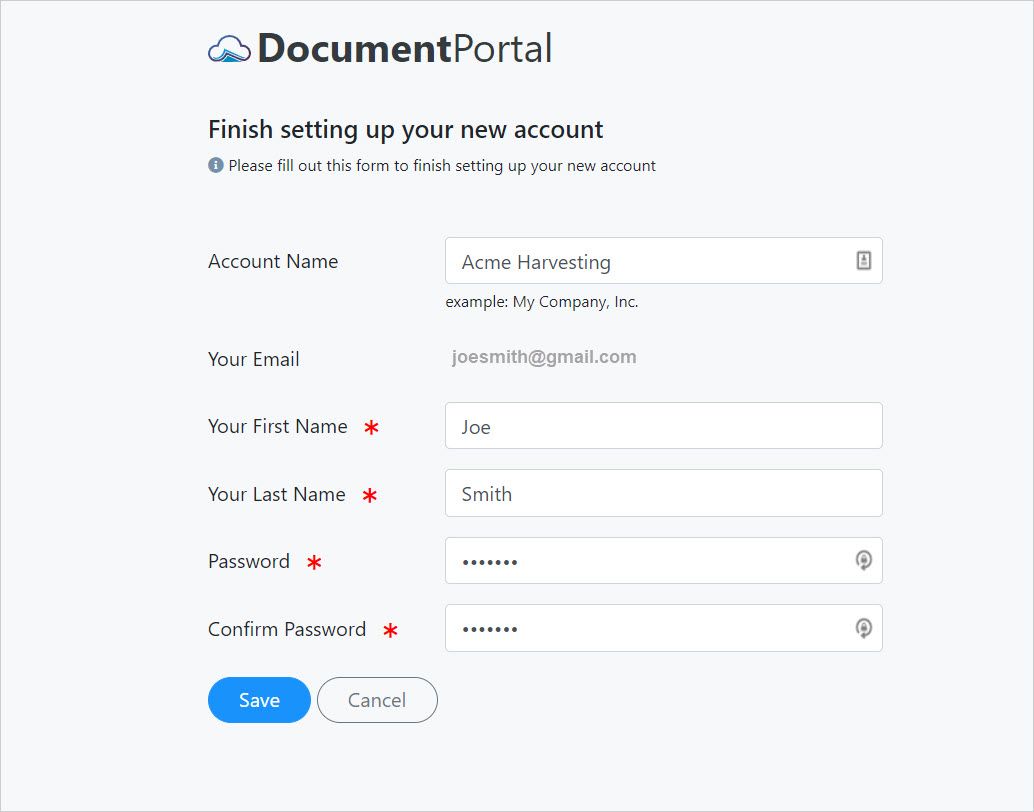This screenshot has width=1034, height=812.
Task: Click the red asterisk next to Password label
Action: [x=315, y=563]
